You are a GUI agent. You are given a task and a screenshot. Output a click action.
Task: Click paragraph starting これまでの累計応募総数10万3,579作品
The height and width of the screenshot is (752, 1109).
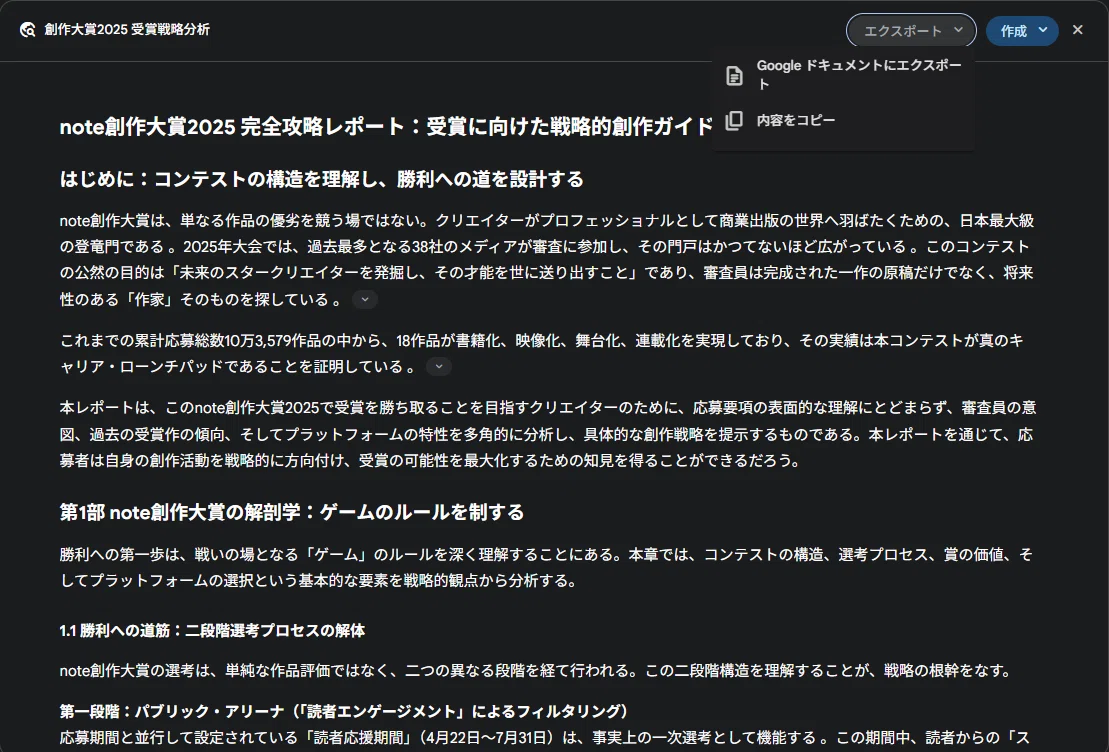[x=542, y=353]
